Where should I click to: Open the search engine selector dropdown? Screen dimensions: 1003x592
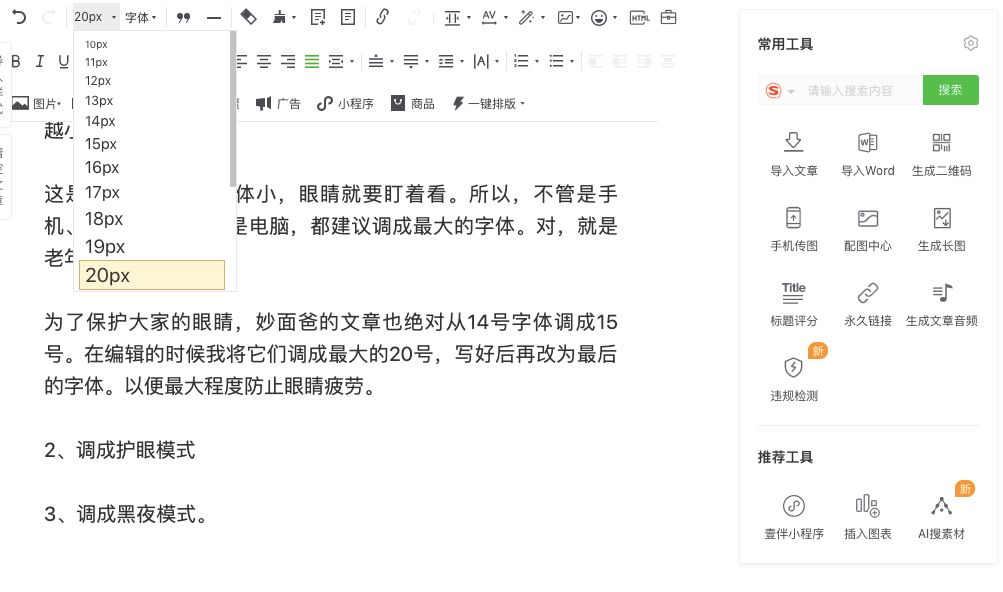tap(780, 91)
